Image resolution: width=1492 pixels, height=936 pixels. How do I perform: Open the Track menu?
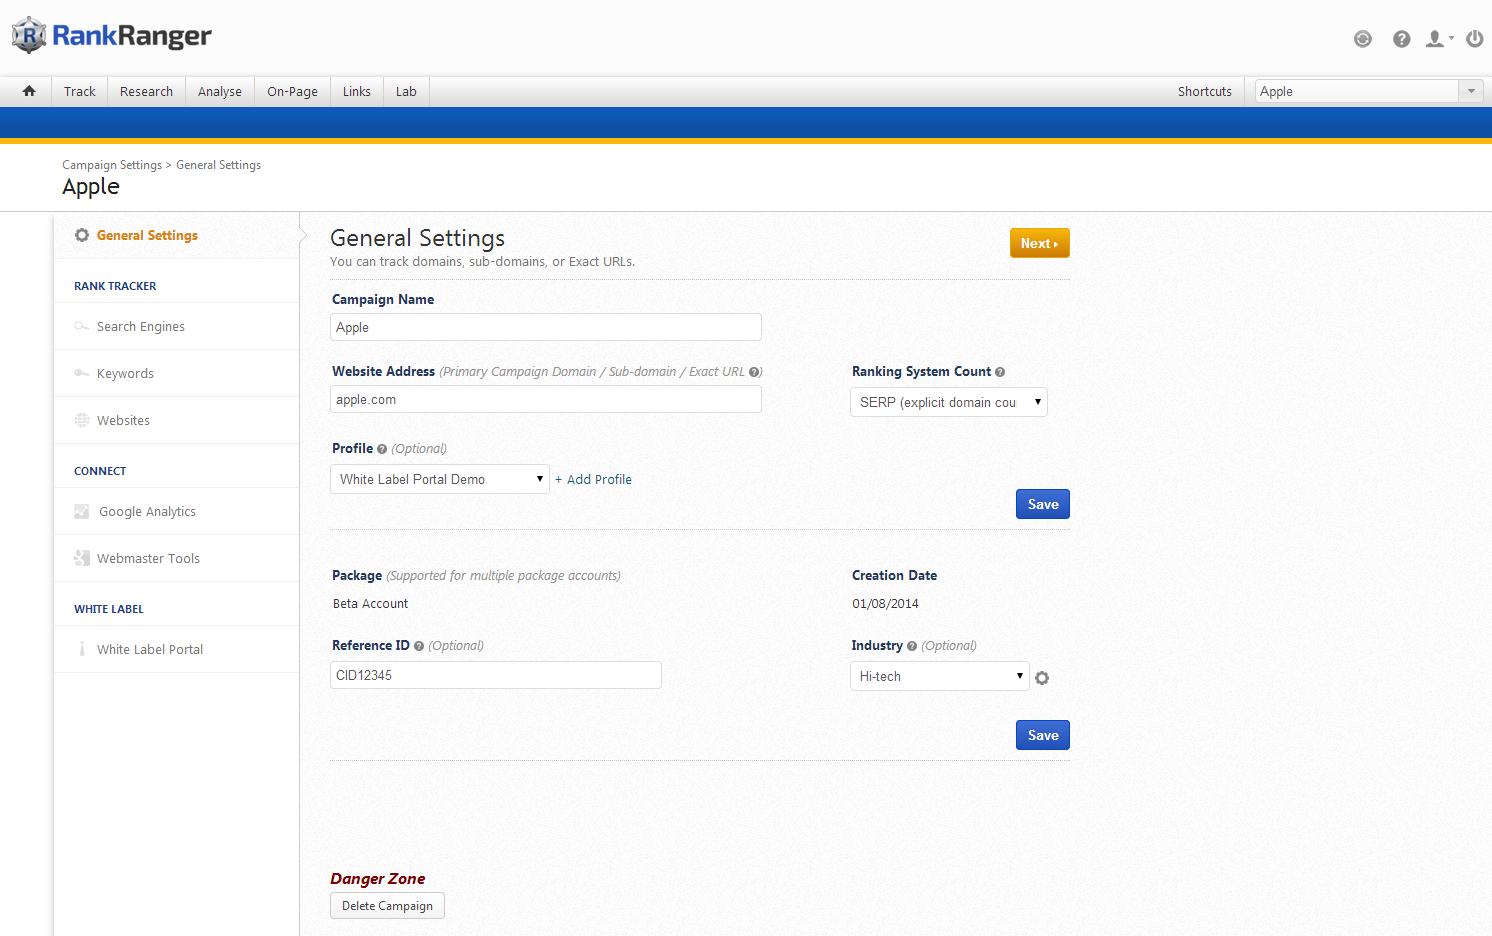[80, 91]
